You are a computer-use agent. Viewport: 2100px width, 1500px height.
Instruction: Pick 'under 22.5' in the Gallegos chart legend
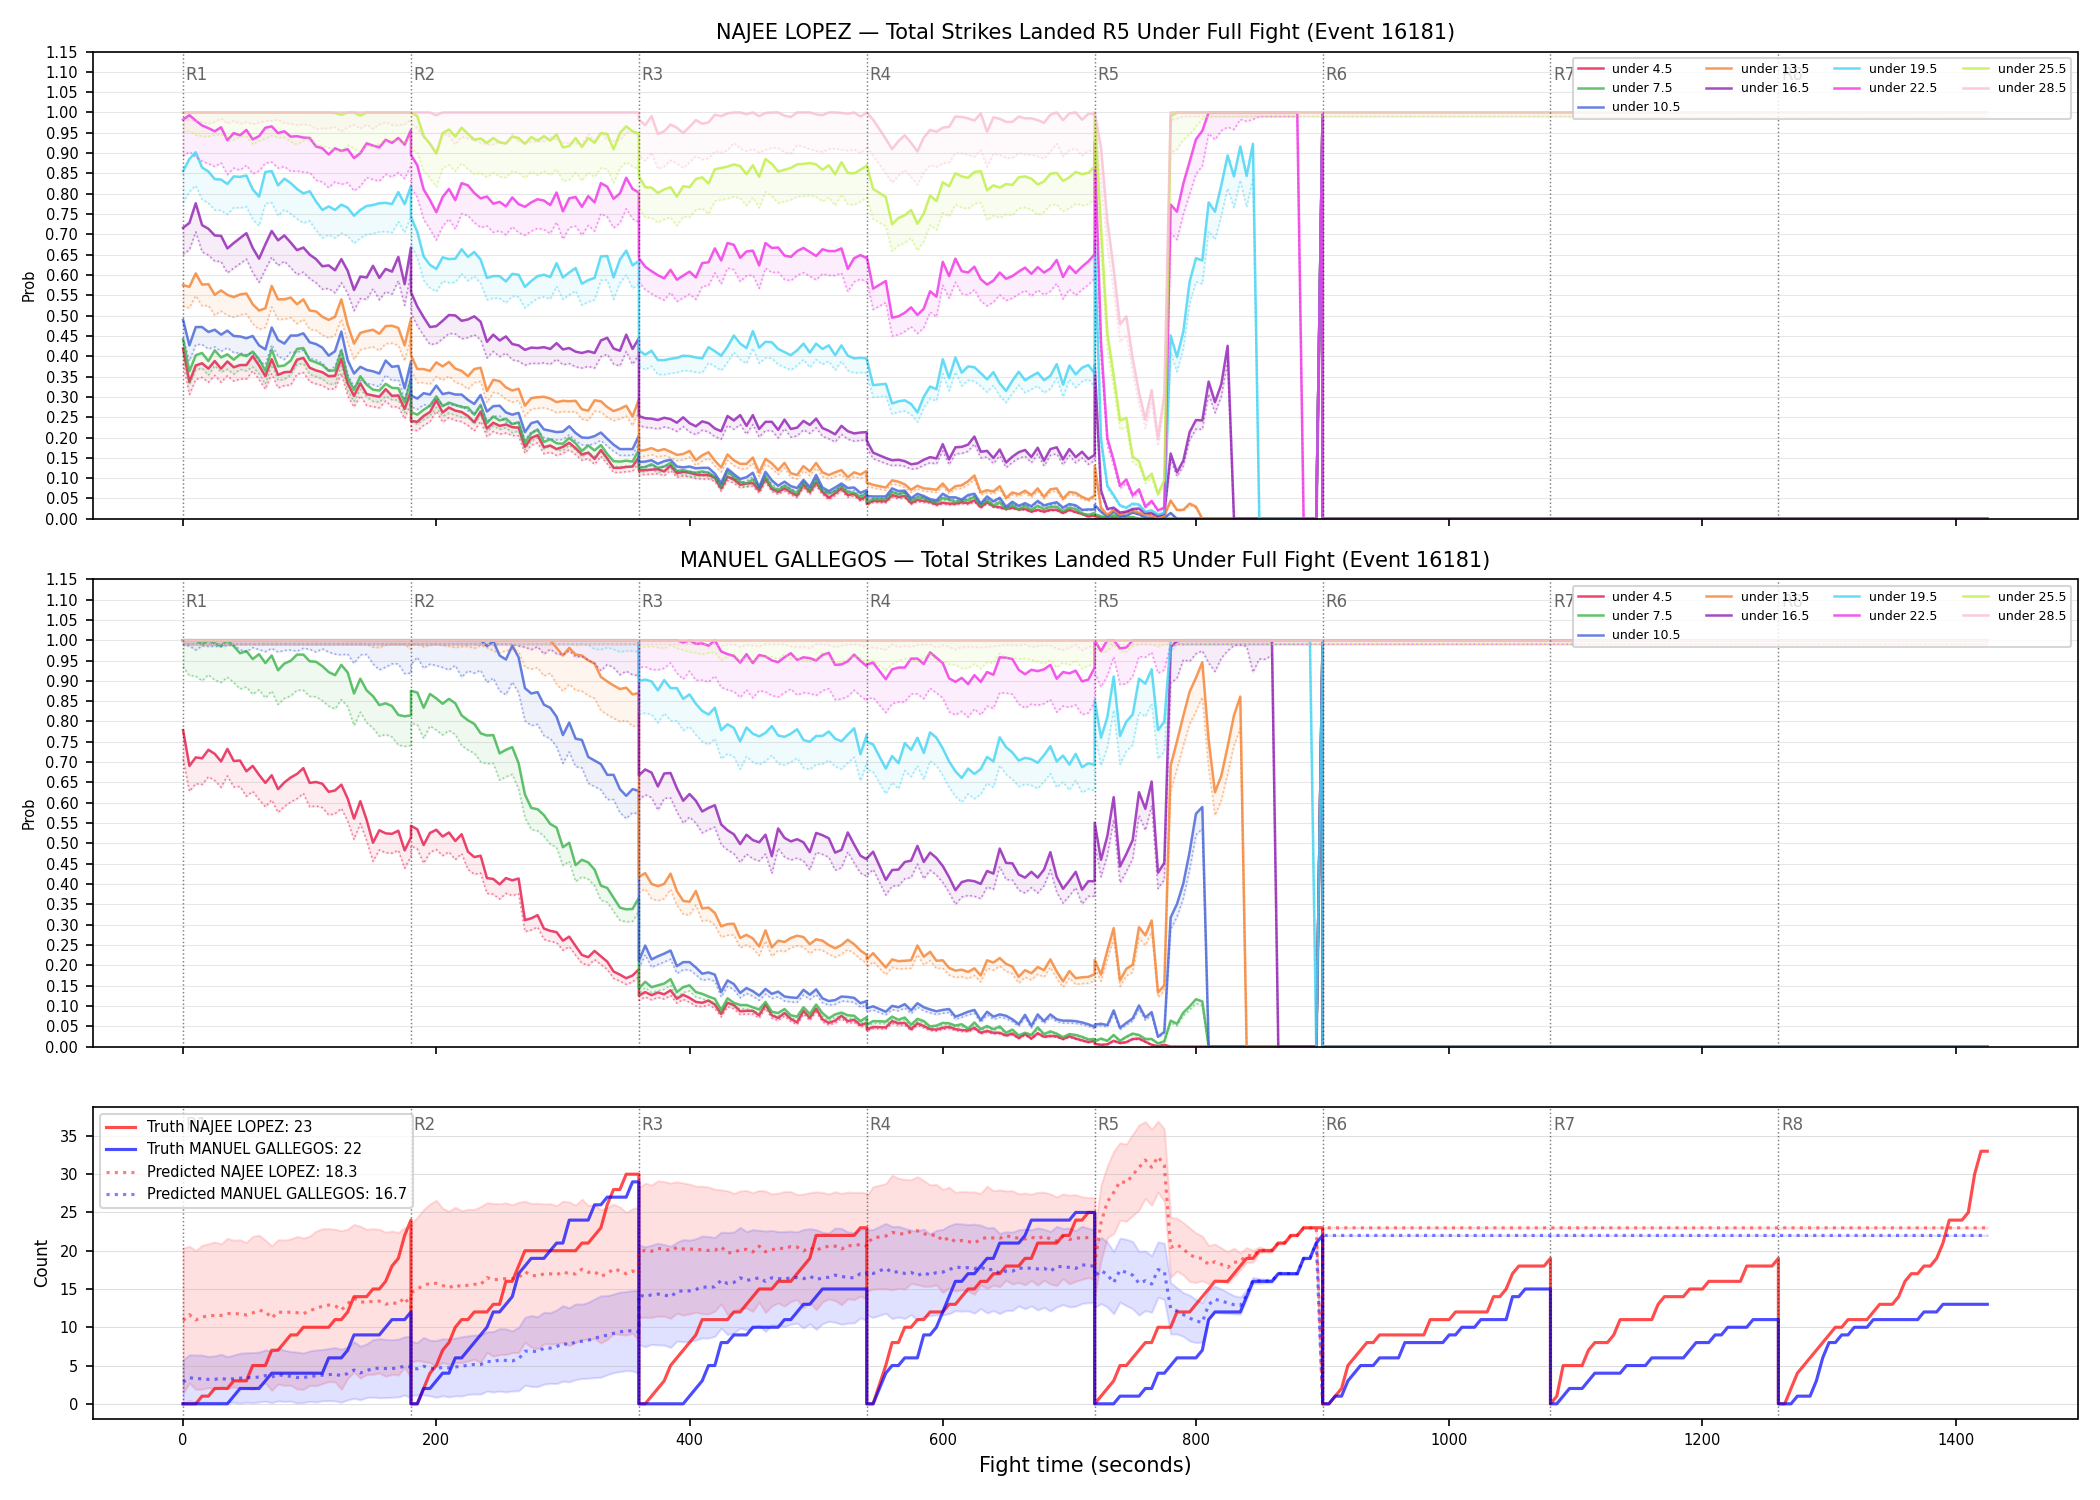[1885, 616]
